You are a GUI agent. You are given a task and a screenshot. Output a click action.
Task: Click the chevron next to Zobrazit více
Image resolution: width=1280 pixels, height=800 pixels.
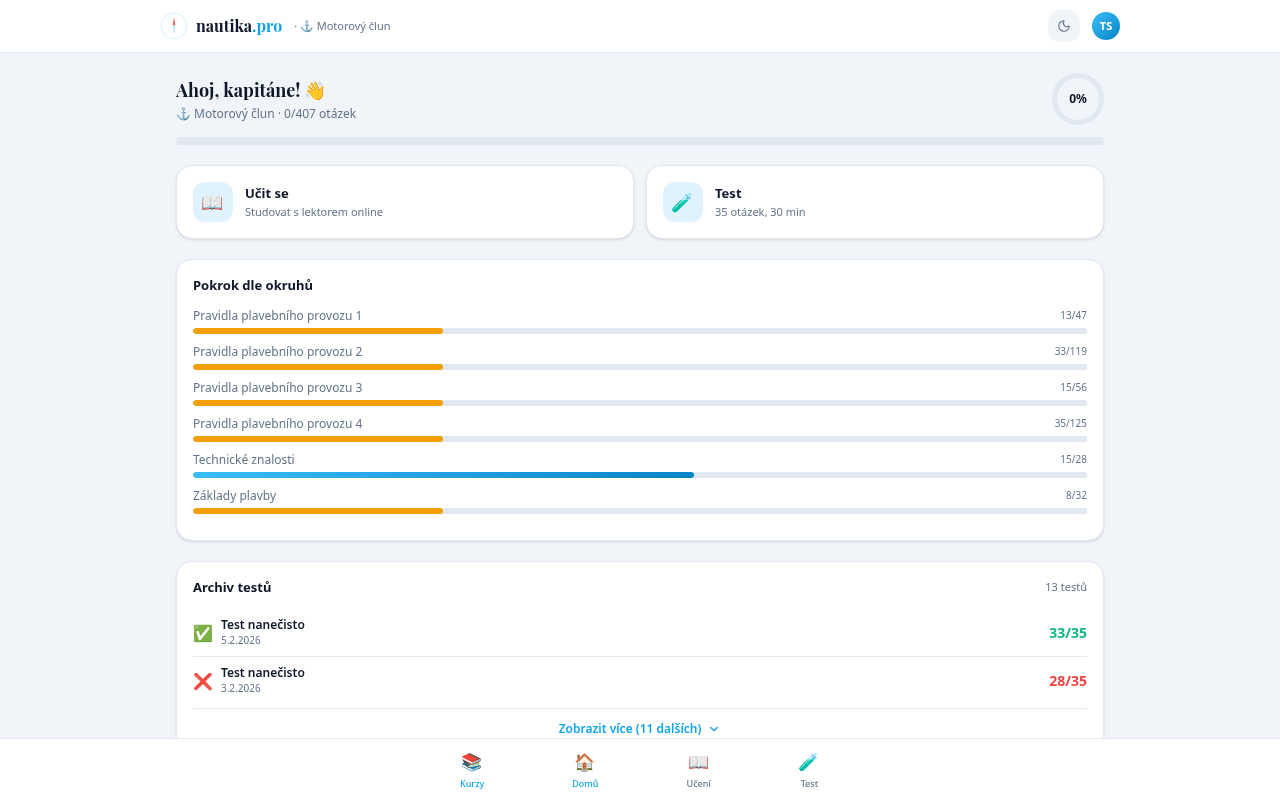(x=714, y=729)
